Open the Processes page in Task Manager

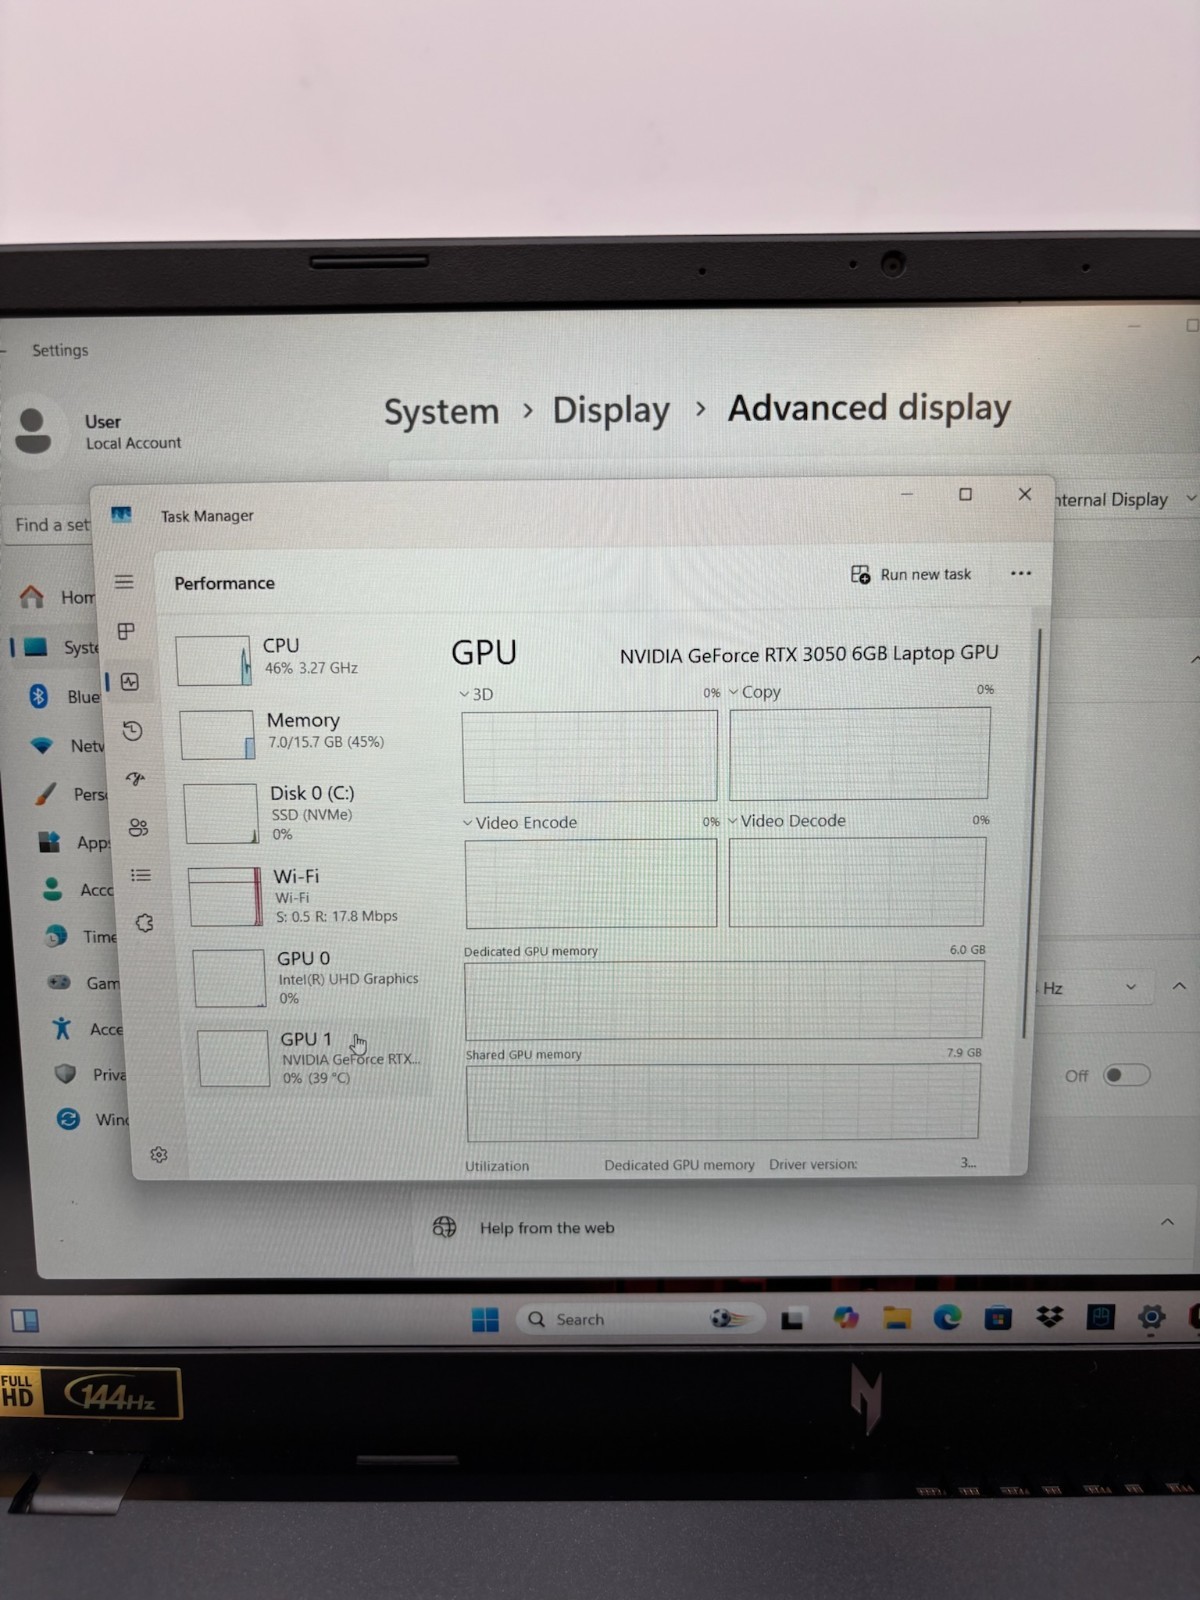[x=126, y=631]
